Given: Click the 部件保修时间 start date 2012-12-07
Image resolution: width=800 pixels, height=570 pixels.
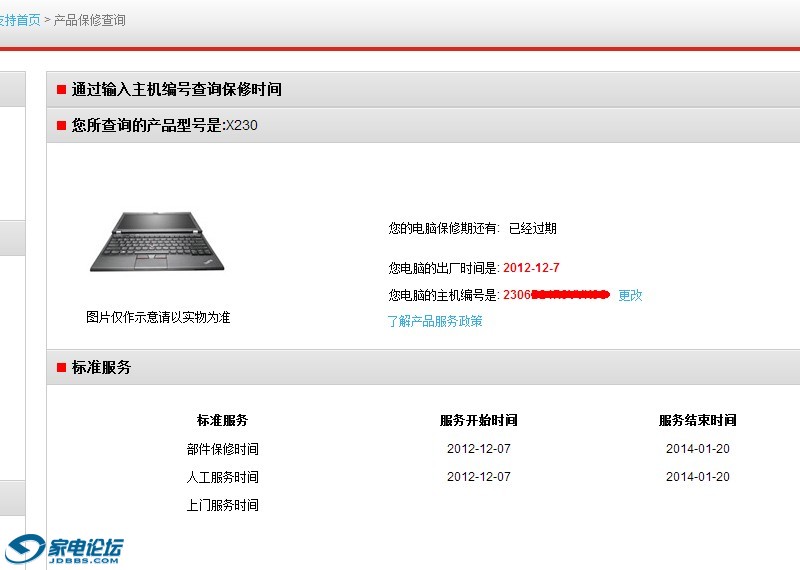Looking at the screenshot, I should point(479,449).
